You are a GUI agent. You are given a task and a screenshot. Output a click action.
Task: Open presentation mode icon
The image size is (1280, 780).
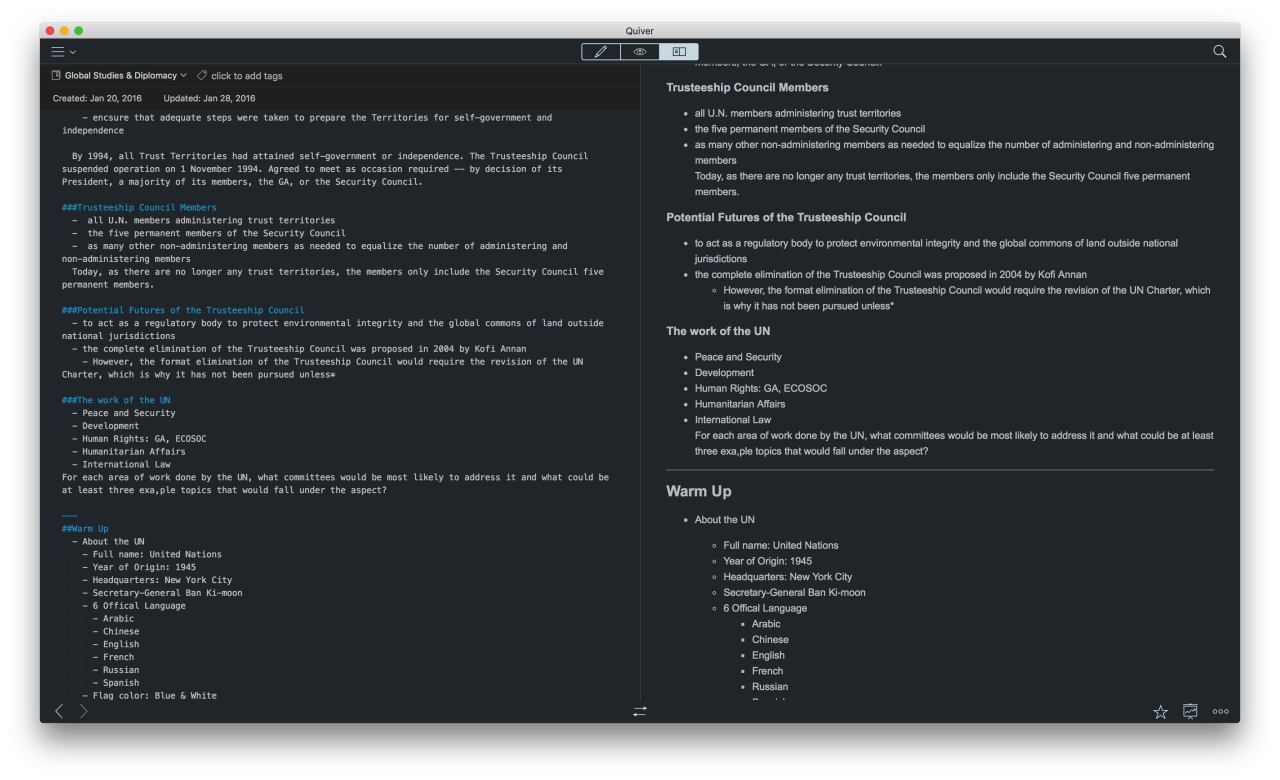(x=1190, y=711)
